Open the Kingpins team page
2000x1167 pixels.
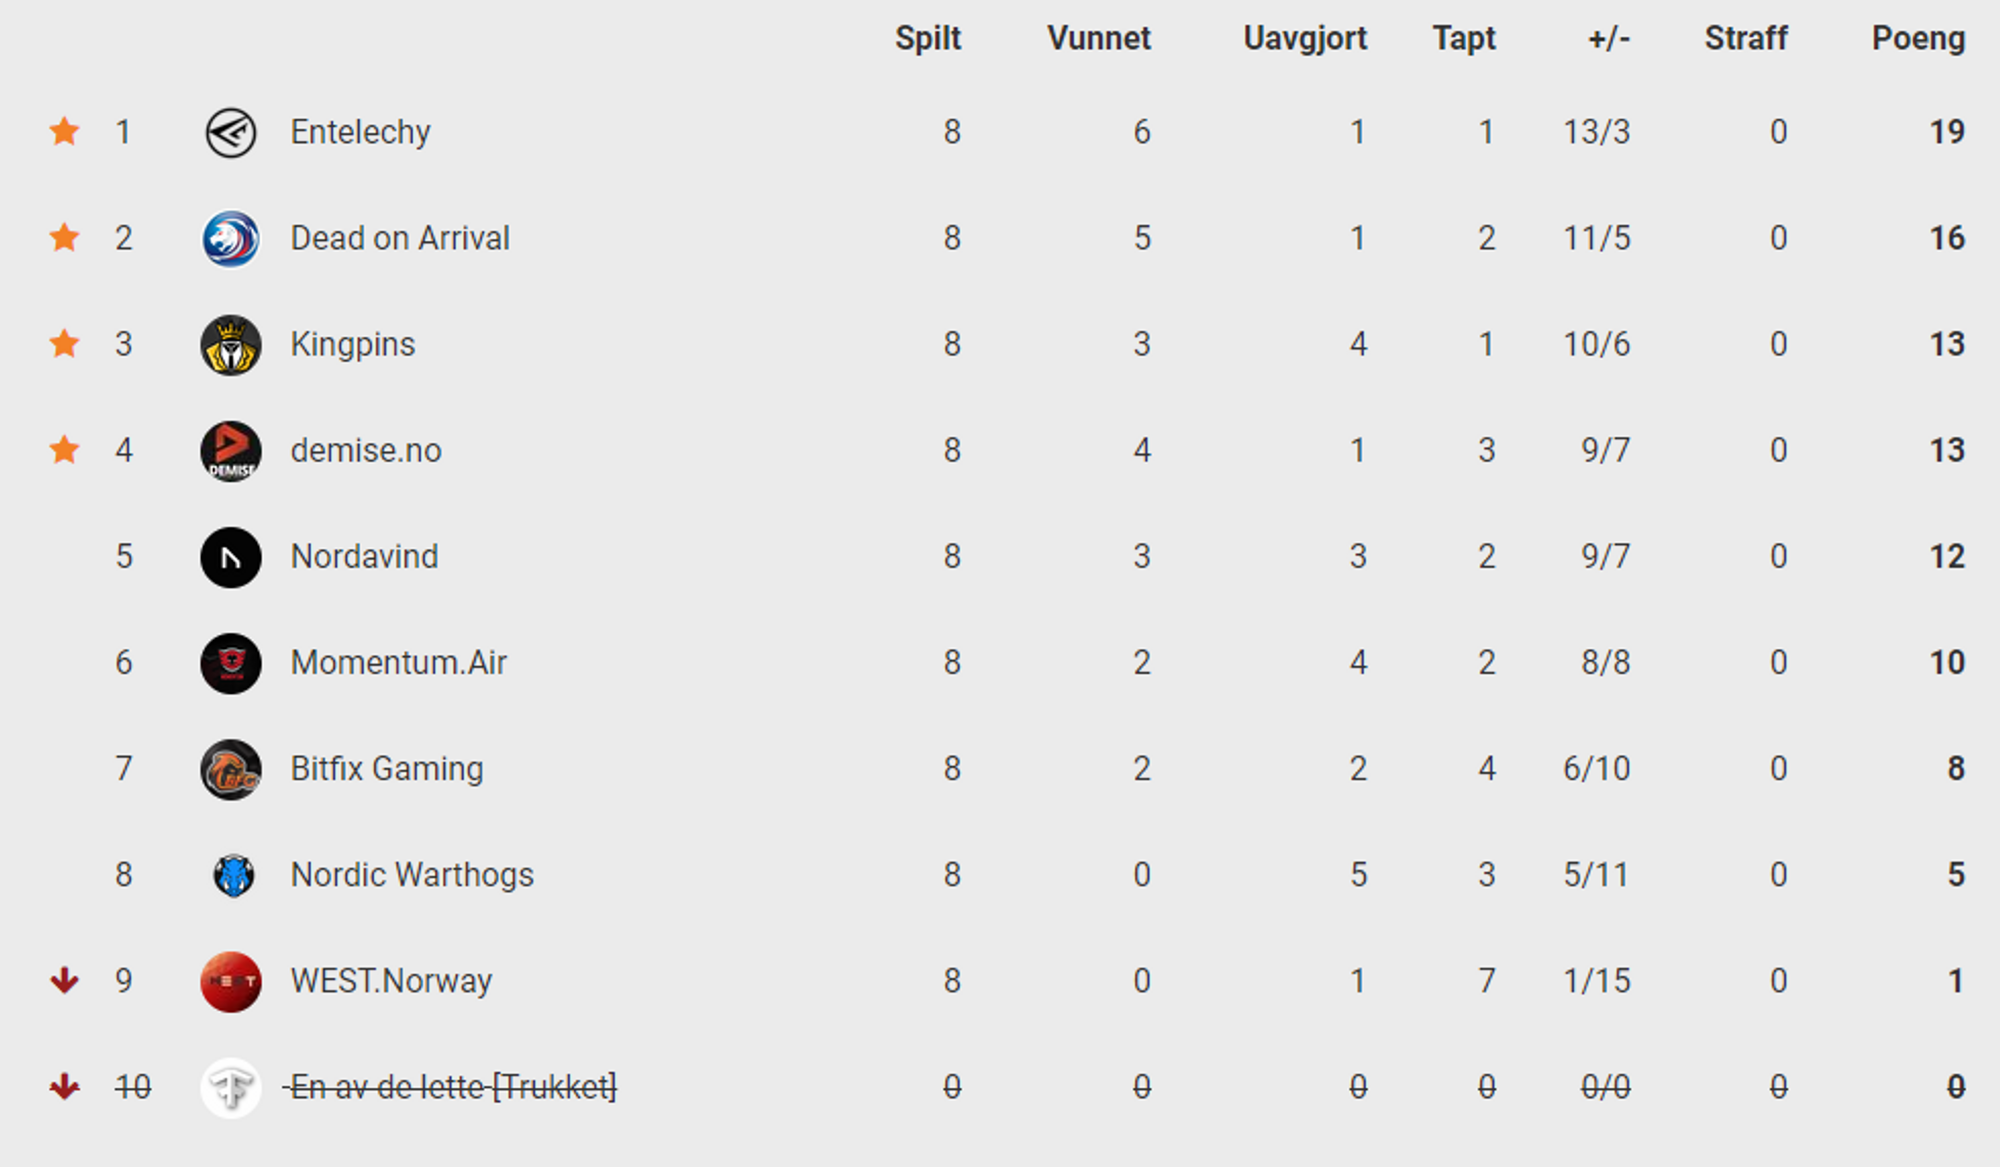(352, 344)
